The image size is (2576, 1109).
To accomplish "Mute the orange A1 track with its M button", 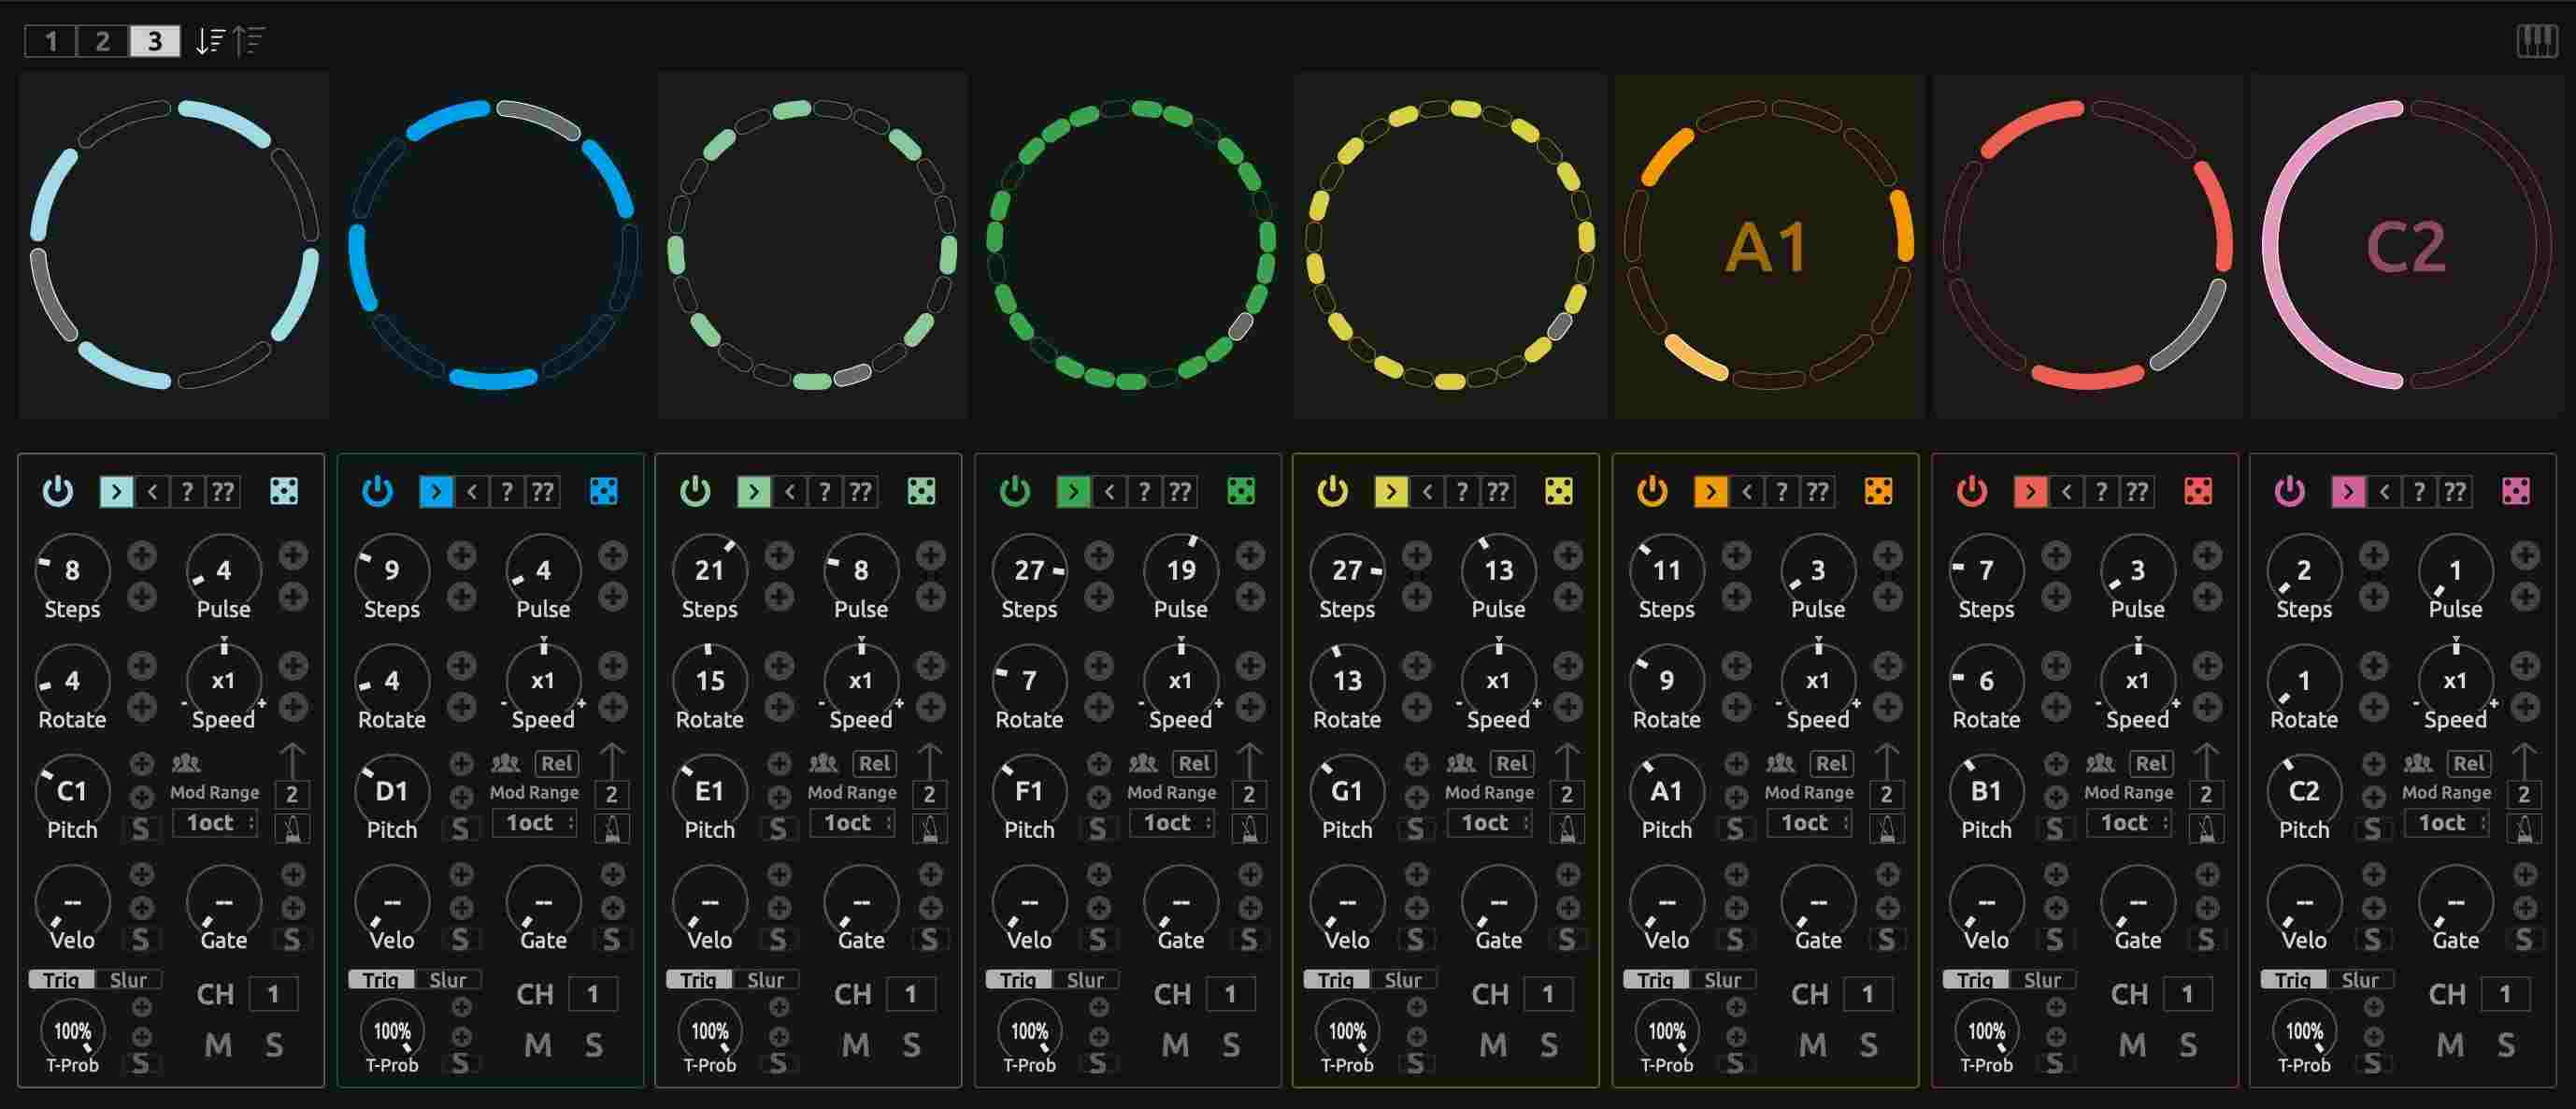I will coord(1812,1045).
